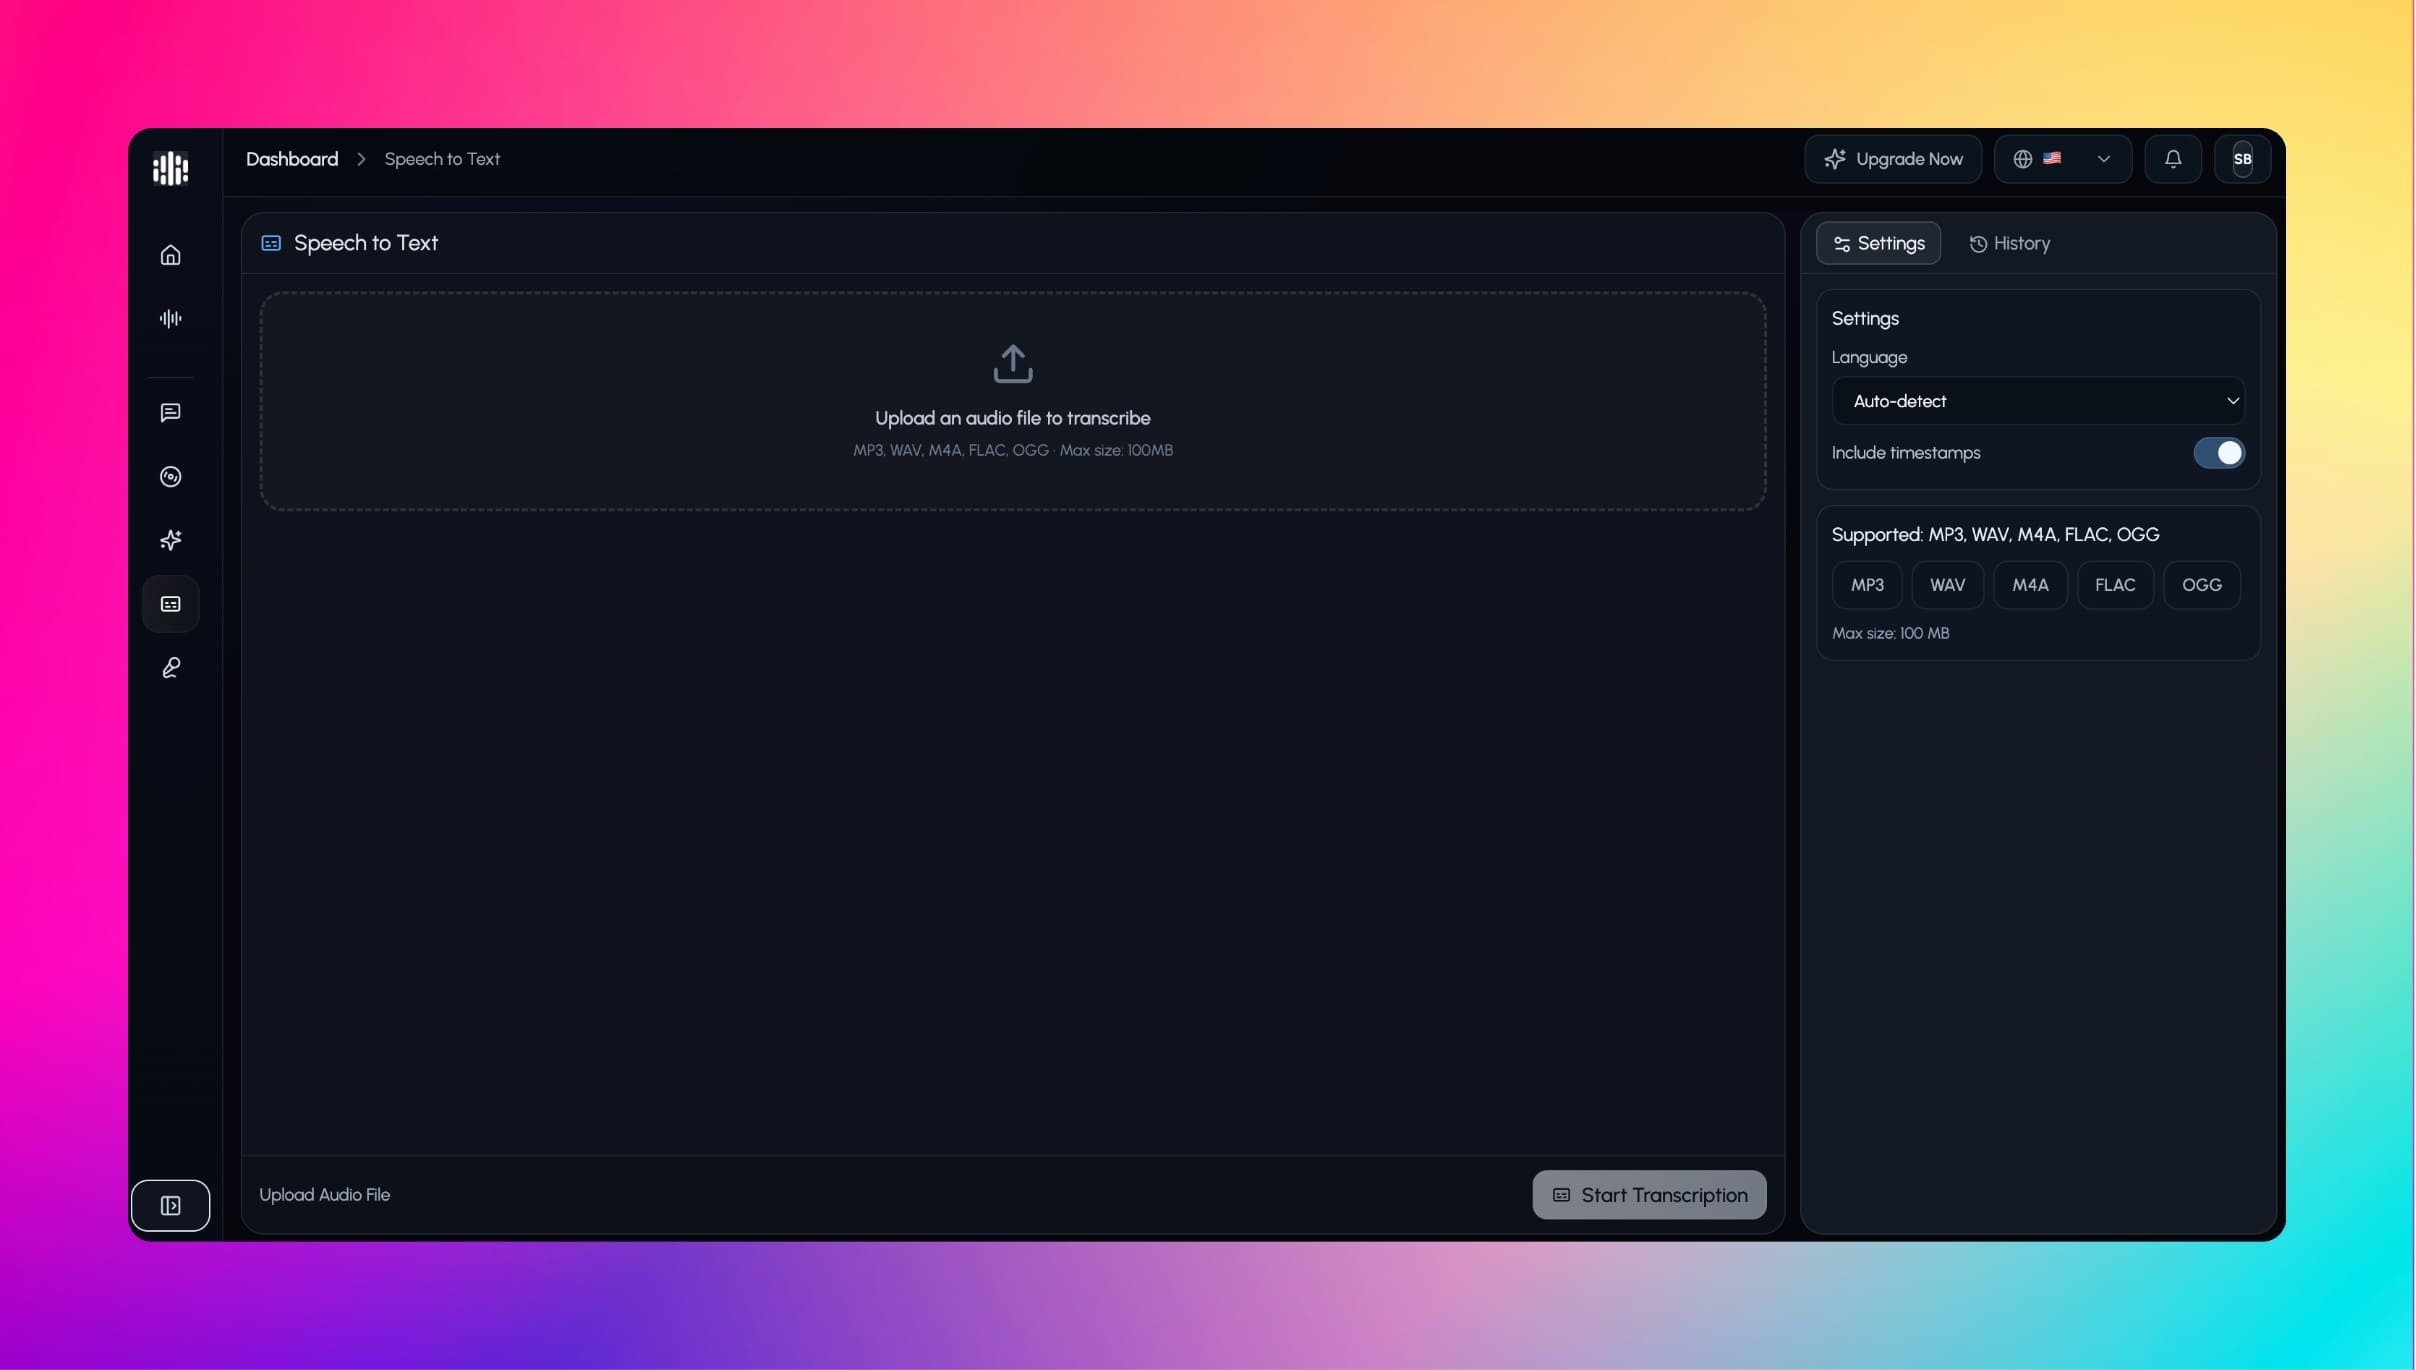This screenshot has height=1370, width=2416.
Task: Switch to the History tab
Action: [2009, 244]
